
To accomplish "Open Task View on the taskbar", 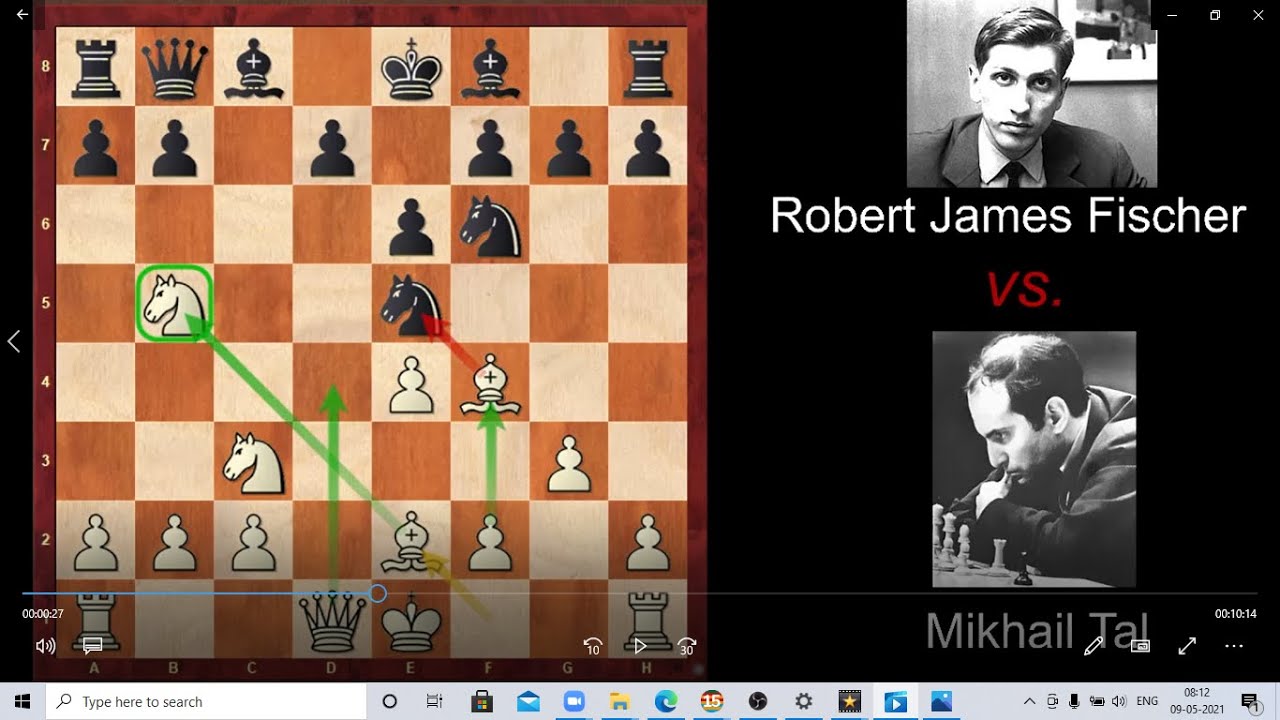I will pos(434,701).
